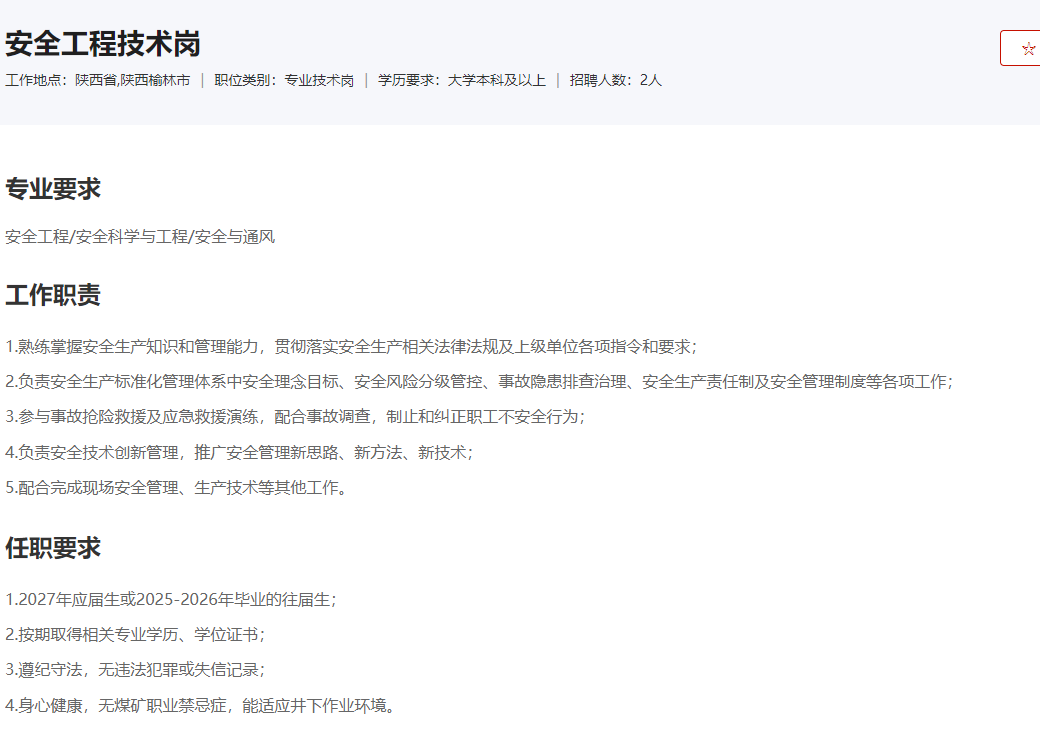Click the 工作职责 section heading
Viewport: 1040px width, 734px height.
[53, 295]
